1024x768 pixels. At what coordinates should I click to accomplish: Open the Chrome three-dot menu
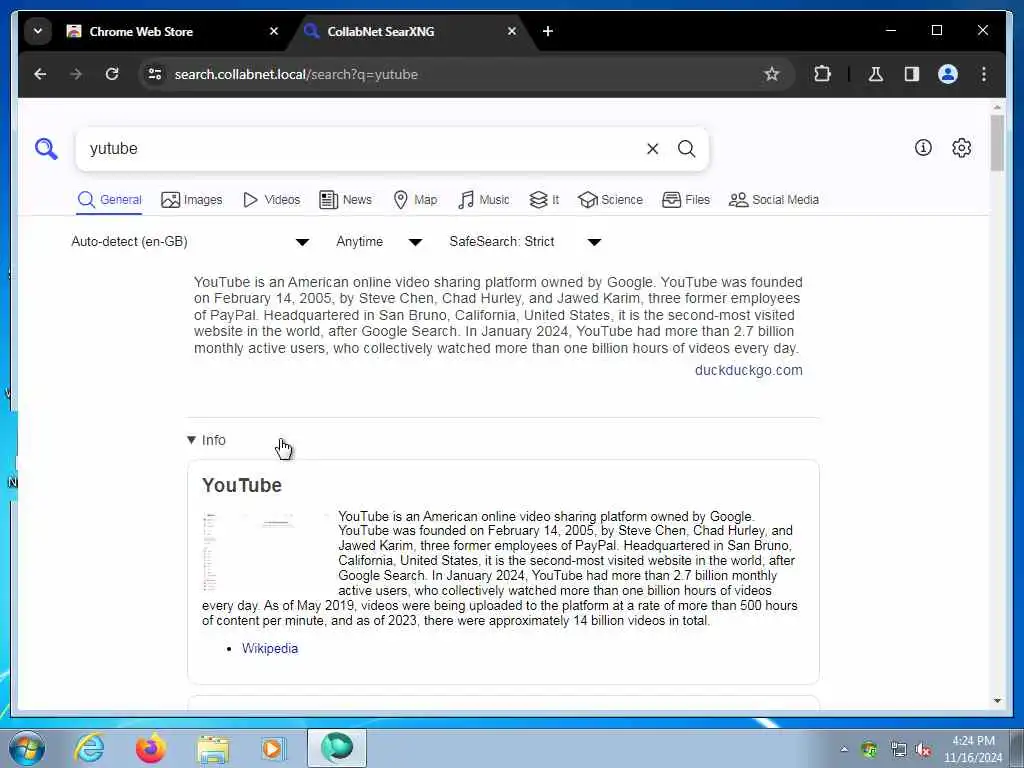(x=984, y=74)
